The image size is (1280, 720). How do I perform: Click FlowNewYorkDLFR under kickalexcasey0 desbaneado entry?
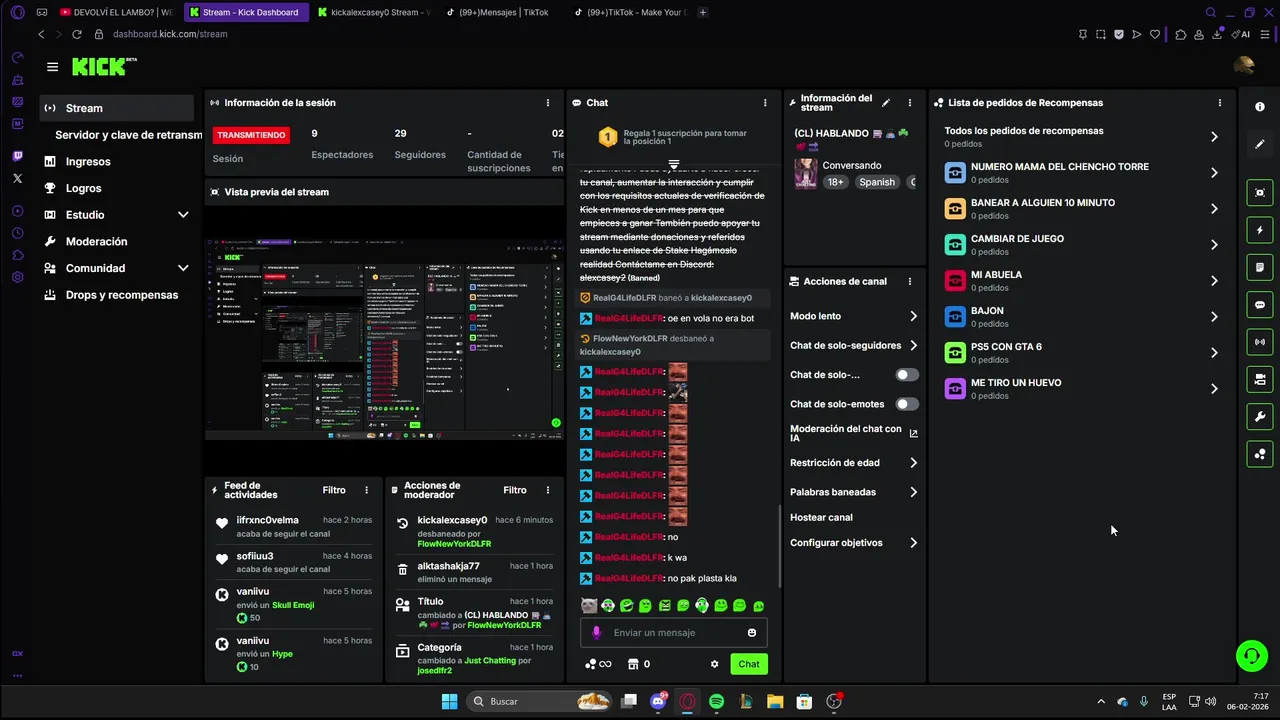(x=454, y=544)
